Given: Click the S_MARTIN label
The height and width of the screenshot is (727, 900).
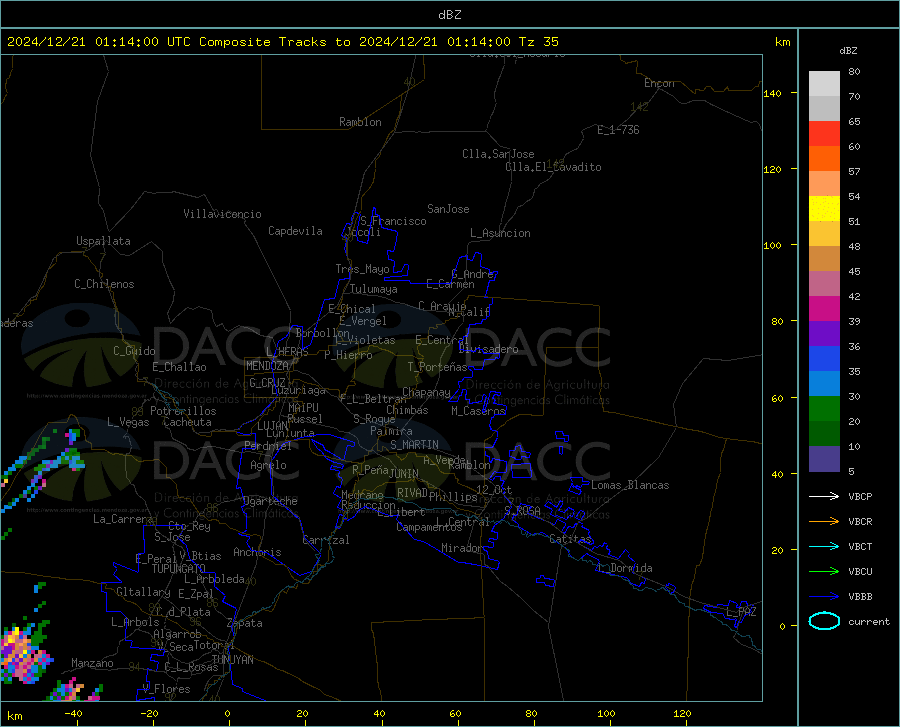Looking at the screenshot, I should (414, 445).
